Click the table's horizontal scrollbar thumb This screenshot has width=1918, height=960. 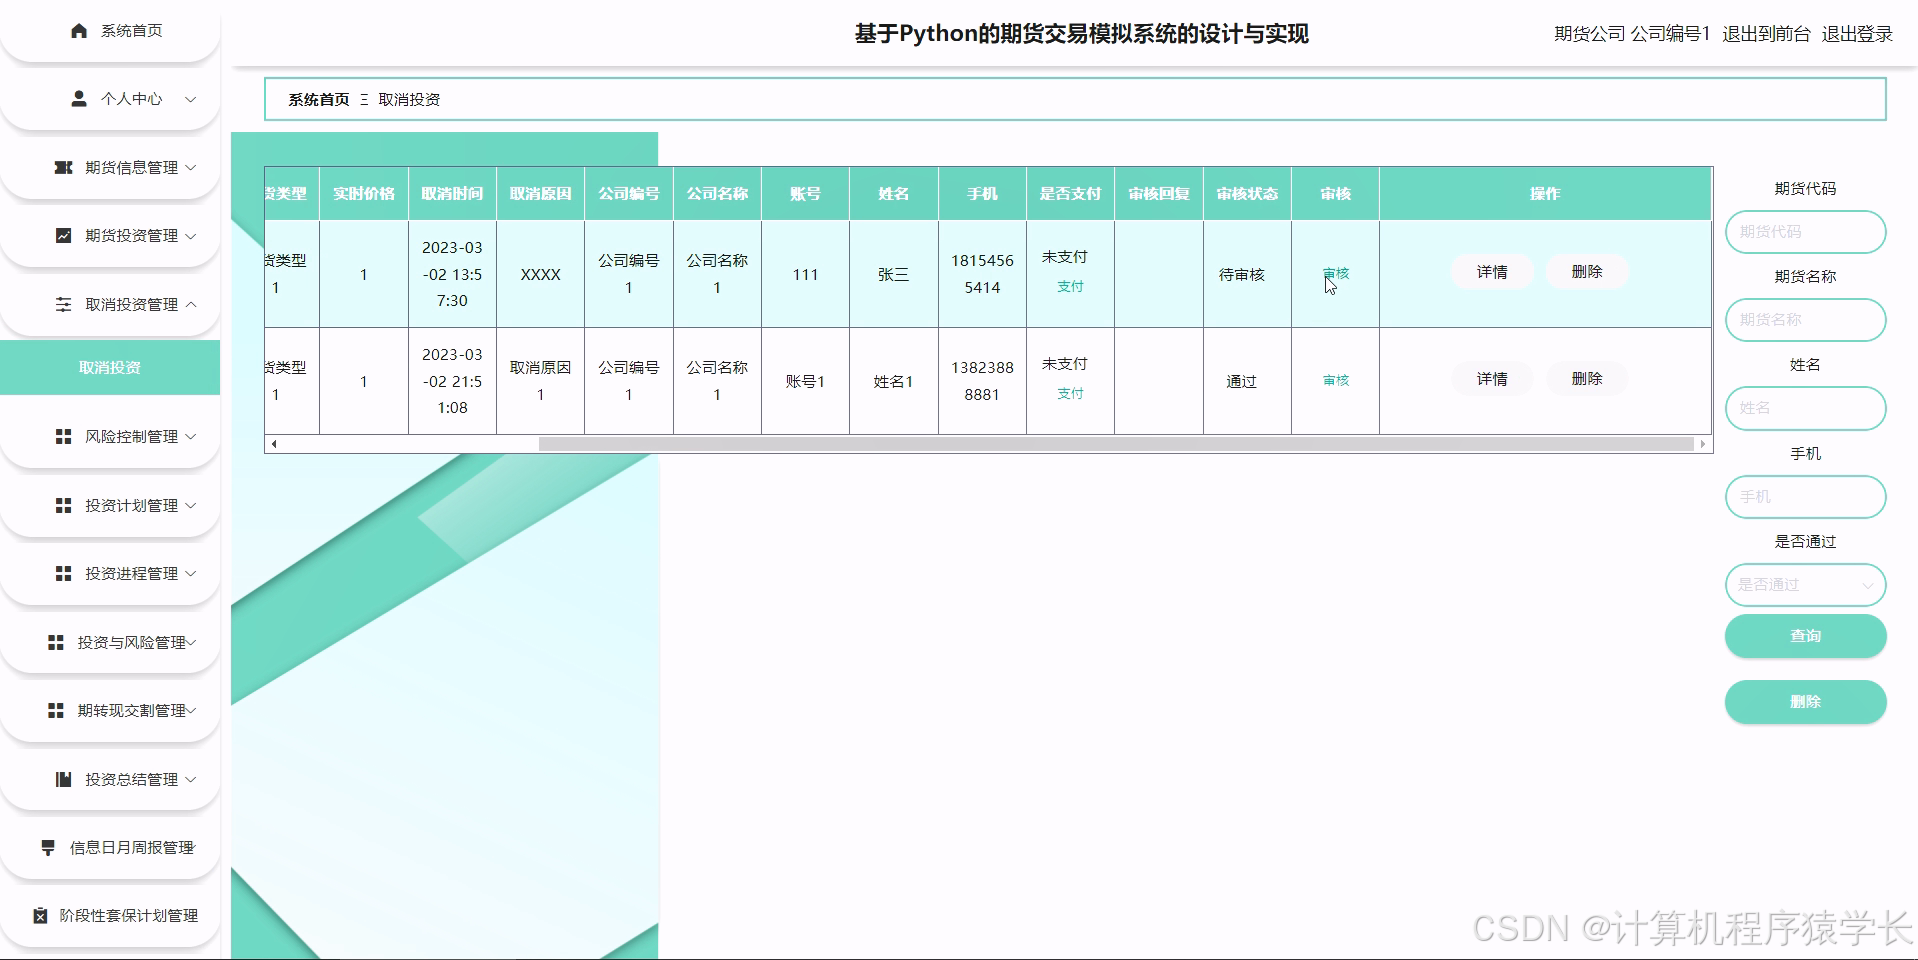coord(1116,444)
